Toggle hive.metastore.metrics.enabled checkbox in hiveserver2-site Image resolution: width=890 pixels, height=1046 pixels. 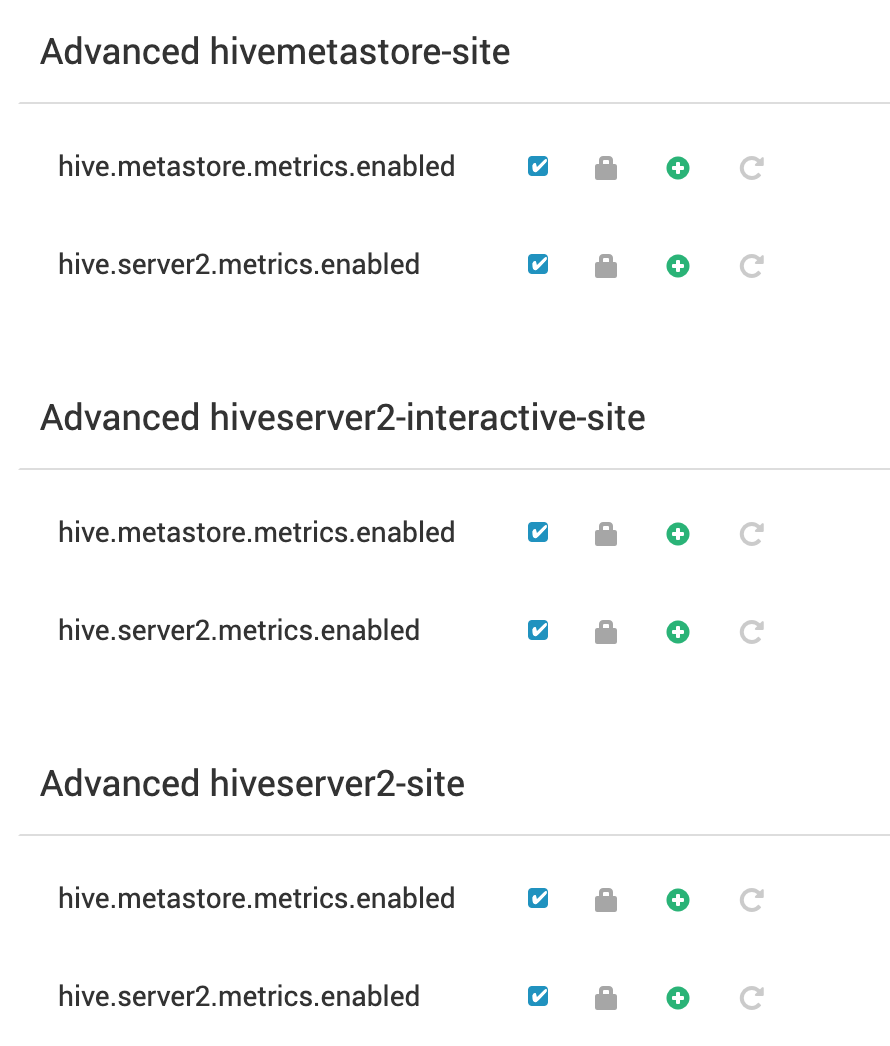click(x=537, y=899)
